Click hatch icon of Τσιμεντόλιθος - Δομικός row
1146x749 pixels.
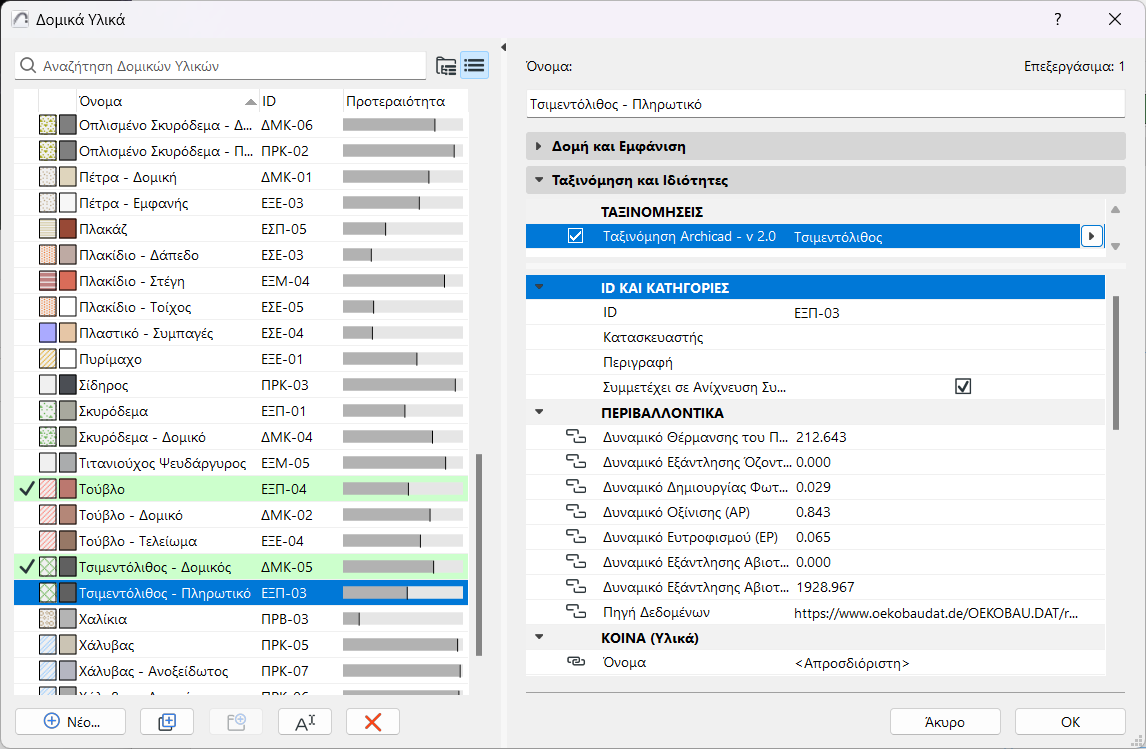point(48,567)
